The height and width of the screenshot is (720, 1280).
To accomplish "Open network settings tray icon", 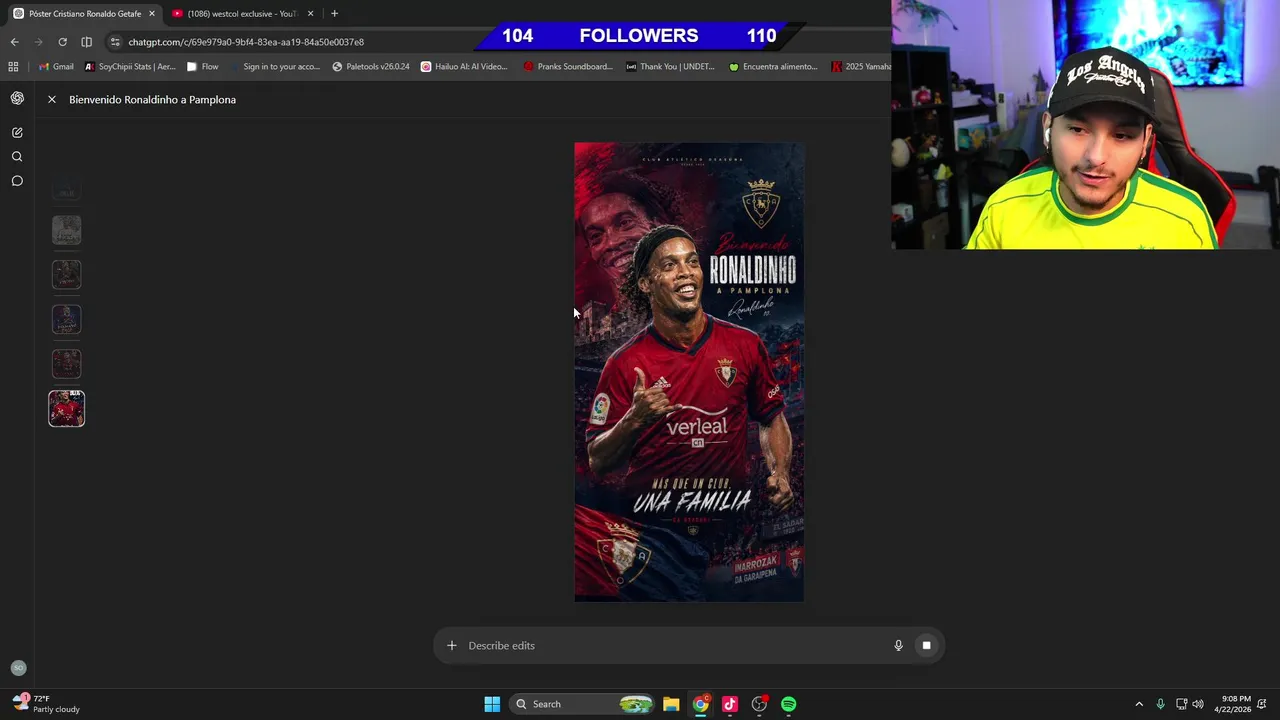I will click(1181, 704).
